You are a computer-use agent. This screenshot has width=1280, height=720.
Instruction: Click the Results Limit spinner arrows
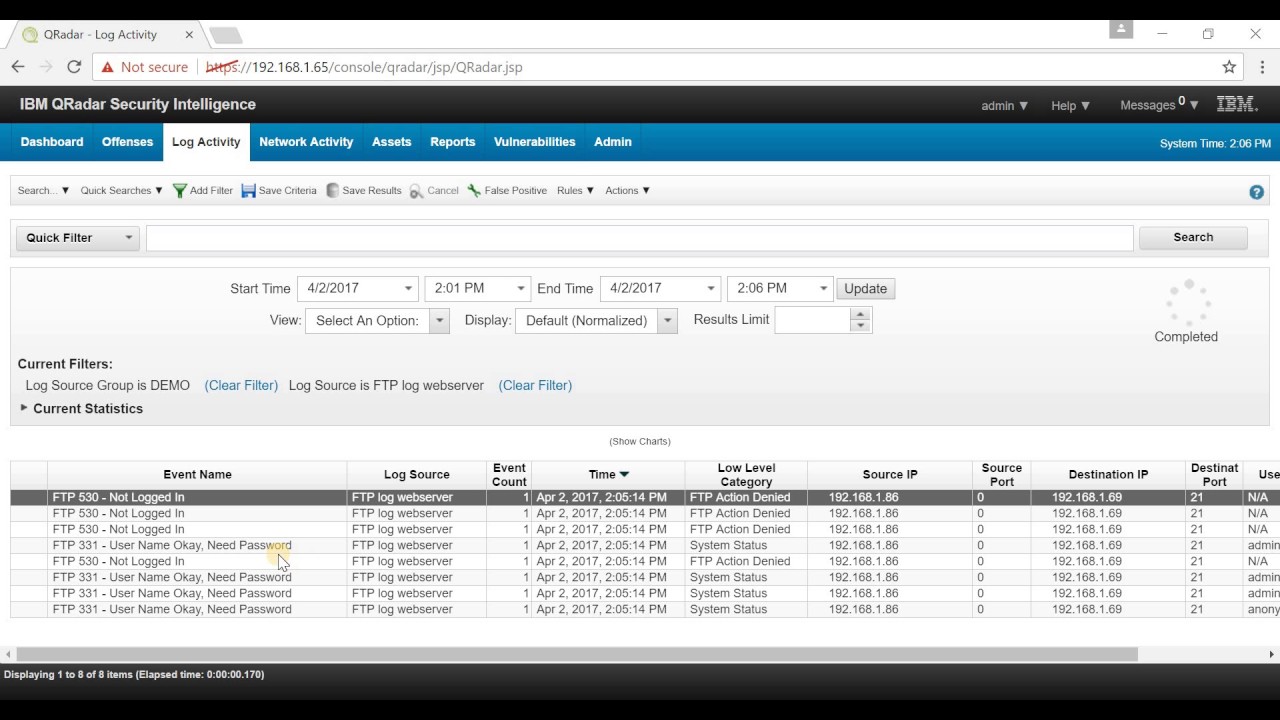pos(860,320)
